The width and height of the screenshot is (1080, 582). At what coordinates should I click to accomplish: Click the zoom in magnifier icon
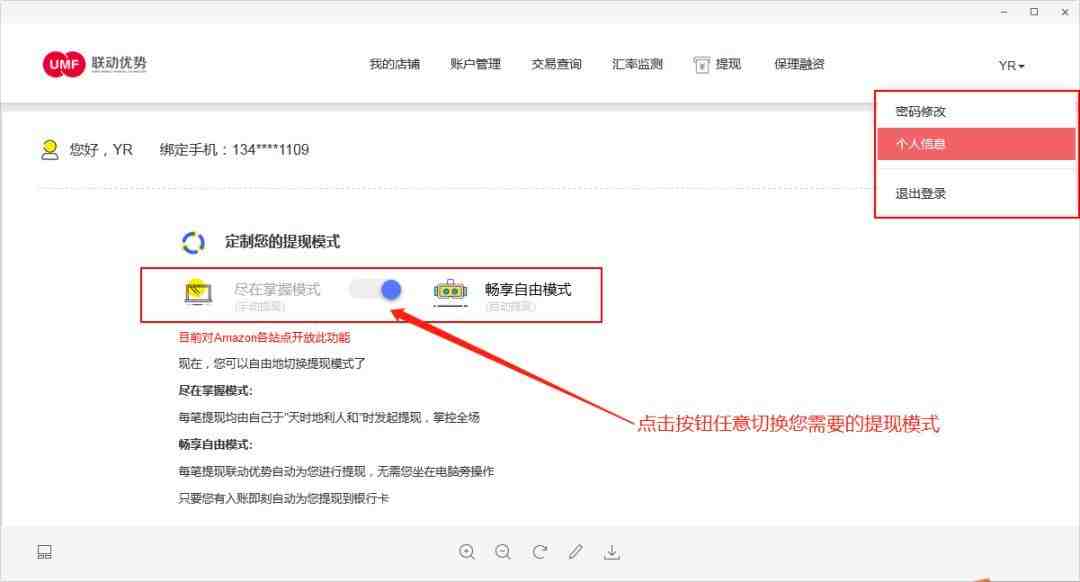(x=467, y=552)
